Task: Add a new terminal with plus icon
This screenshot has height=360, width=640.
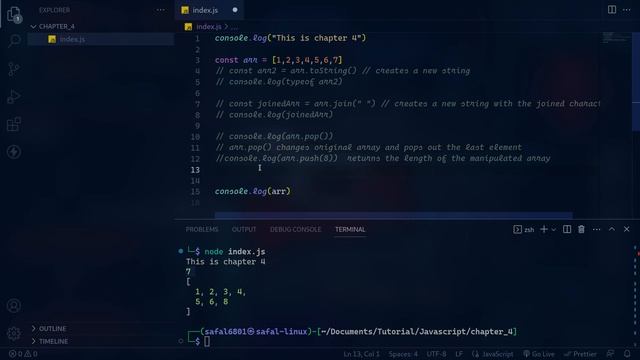Action: (x=544, y=229)
